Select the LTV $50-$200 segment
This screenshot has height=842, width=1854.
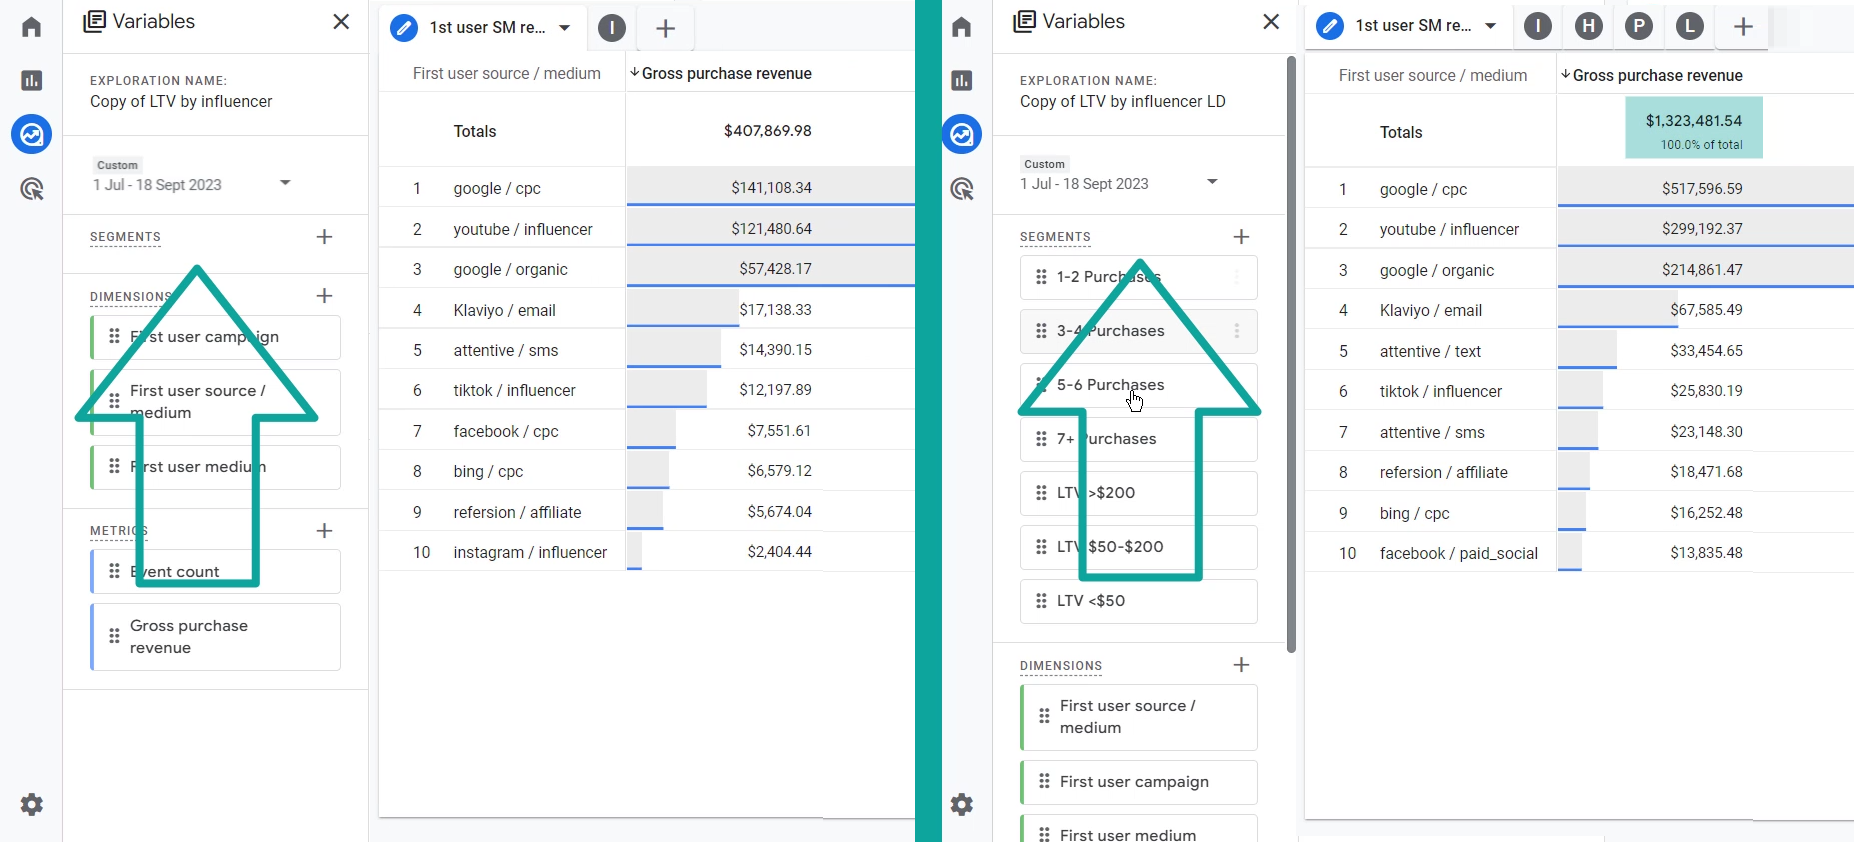pos(1139,547)
